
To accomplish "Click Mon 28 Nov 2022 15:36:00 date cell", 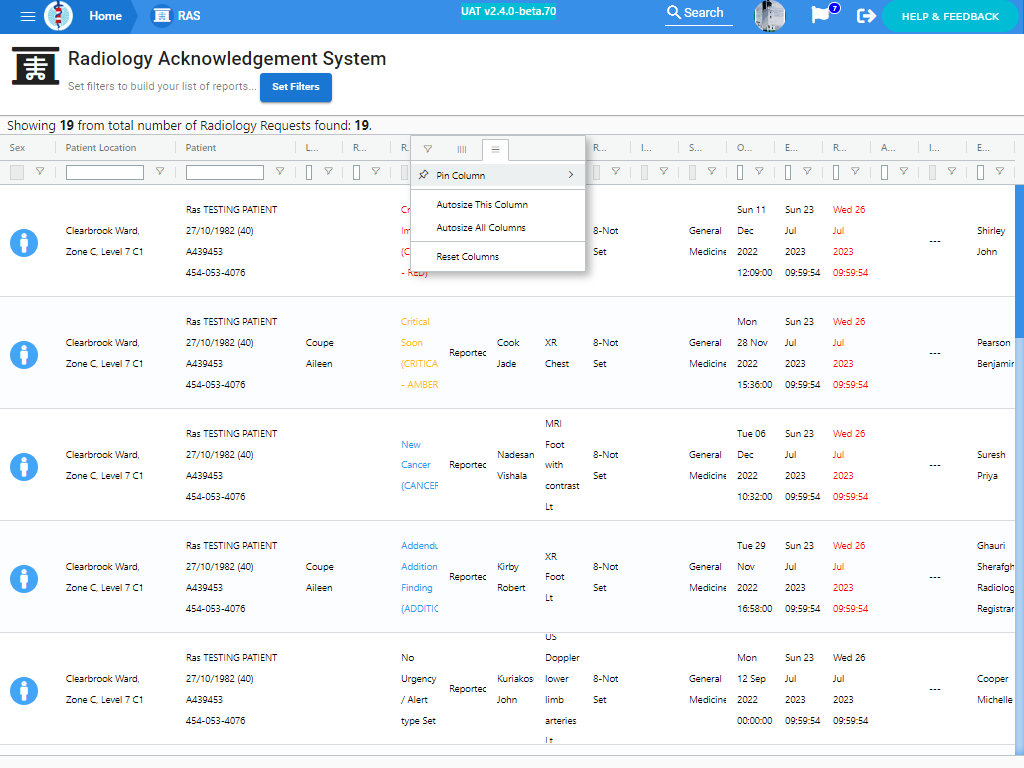I will coord(754,353).
